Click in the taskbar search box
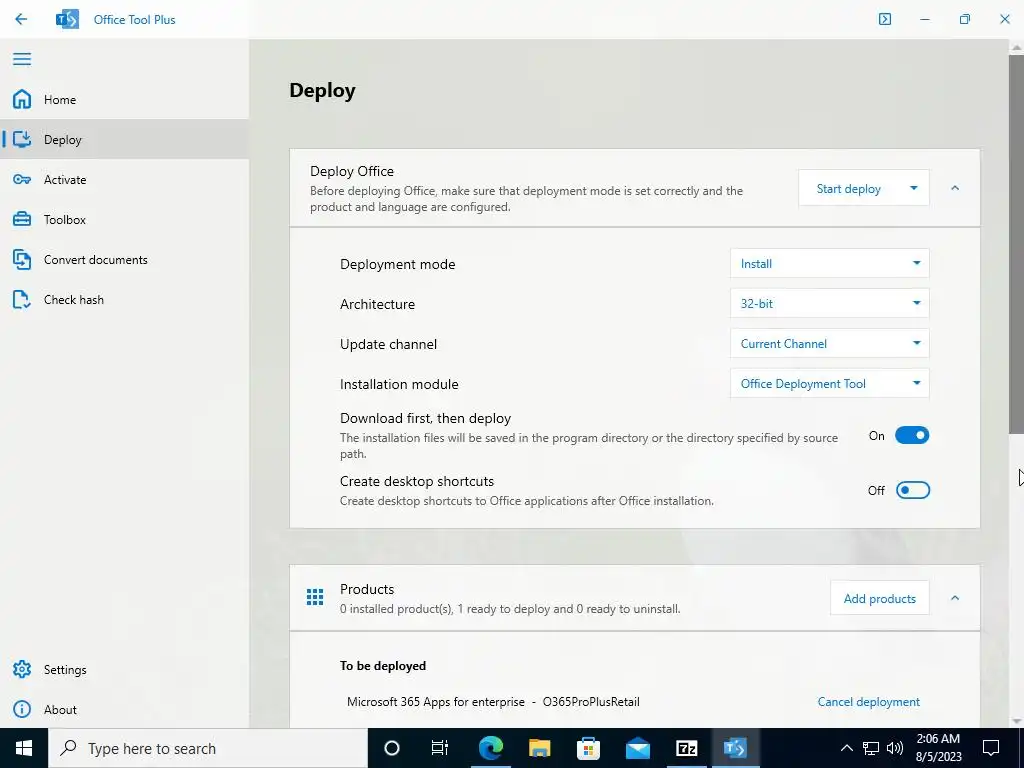Image resolution: width=1024 pixels, height=768 pixels. pyautogui.click(x=208, y=748)
